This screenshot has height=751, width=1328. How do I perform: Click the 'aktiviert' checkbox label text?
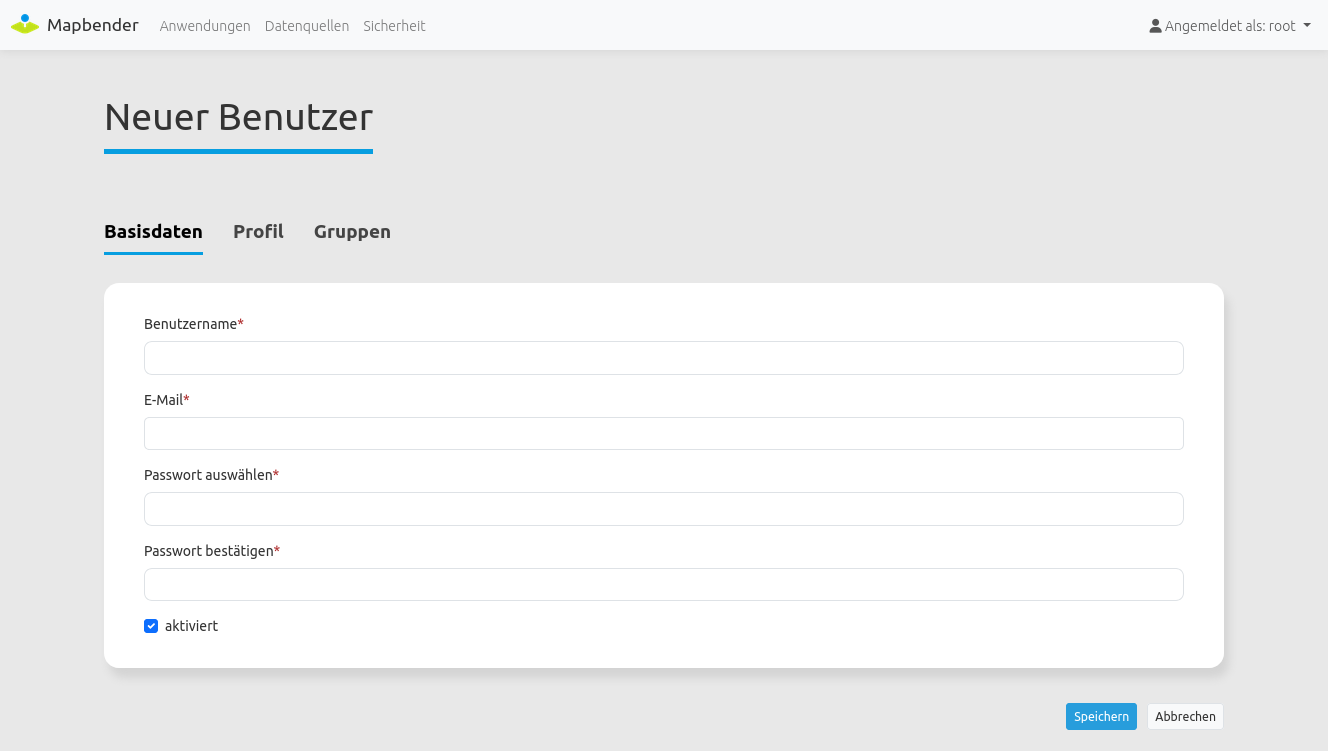click(x=191, y=626)
